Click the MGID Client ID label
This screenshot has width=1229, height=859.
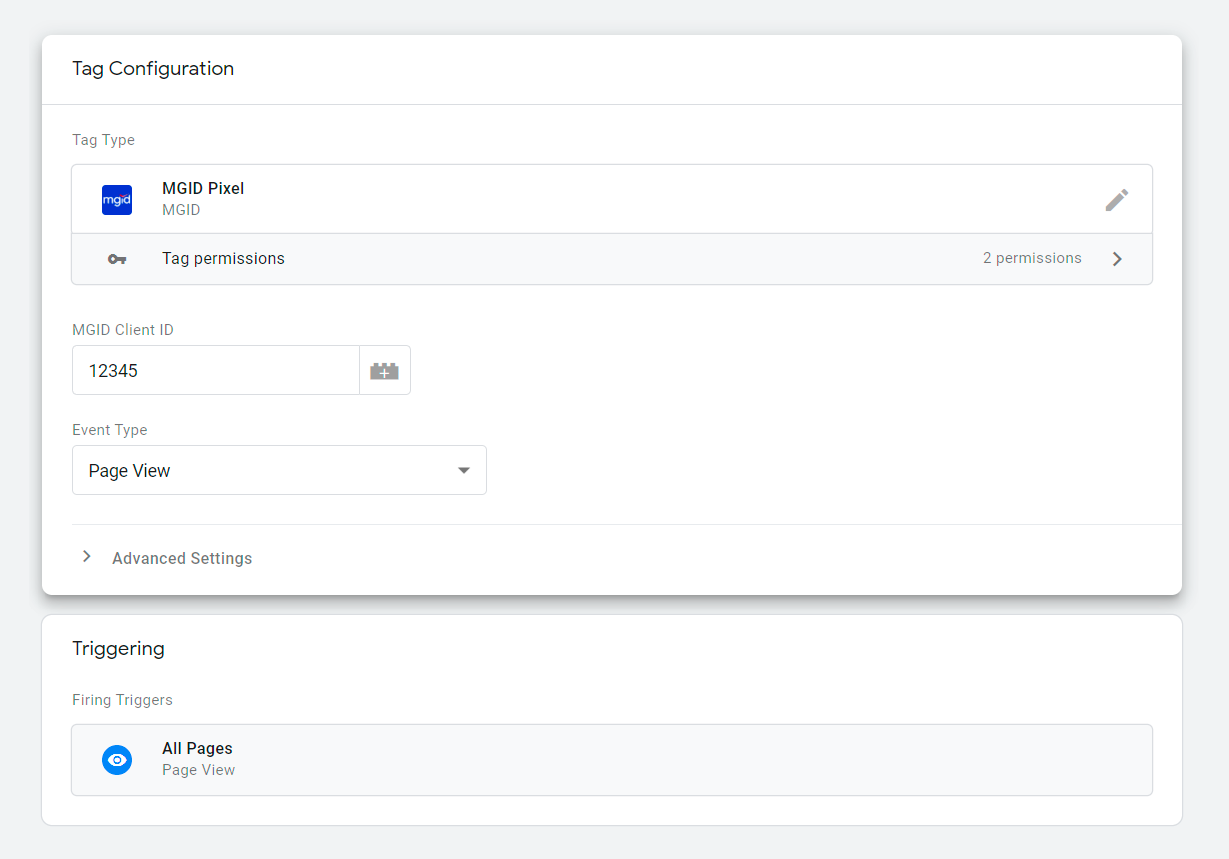click(123, 330)
